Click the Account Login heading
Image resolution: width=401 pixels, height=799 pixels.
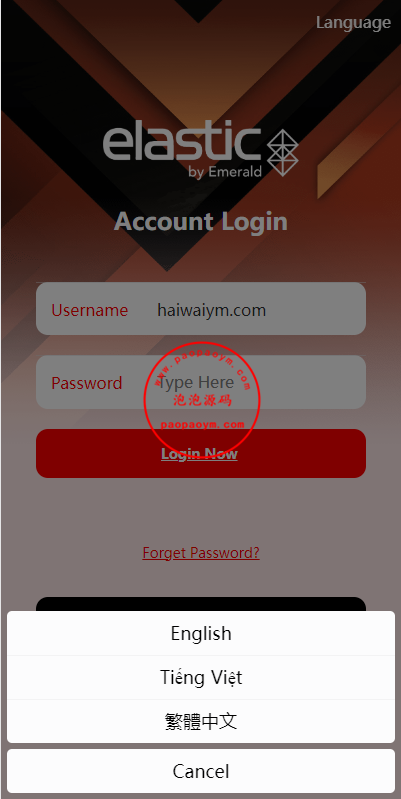pyautogui.click(x=201, y=222)
